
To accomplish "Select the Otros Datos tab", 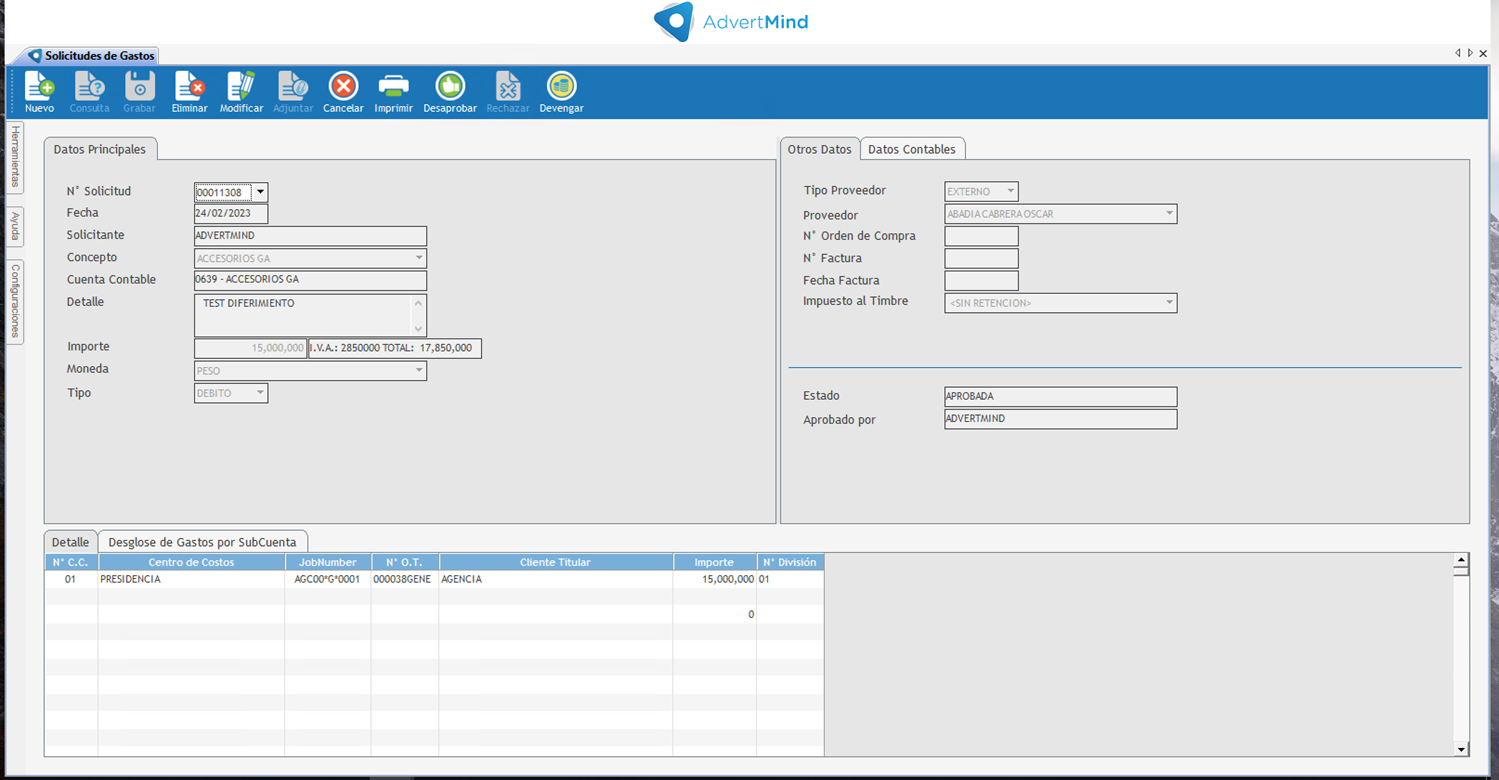I will (819, 149).
